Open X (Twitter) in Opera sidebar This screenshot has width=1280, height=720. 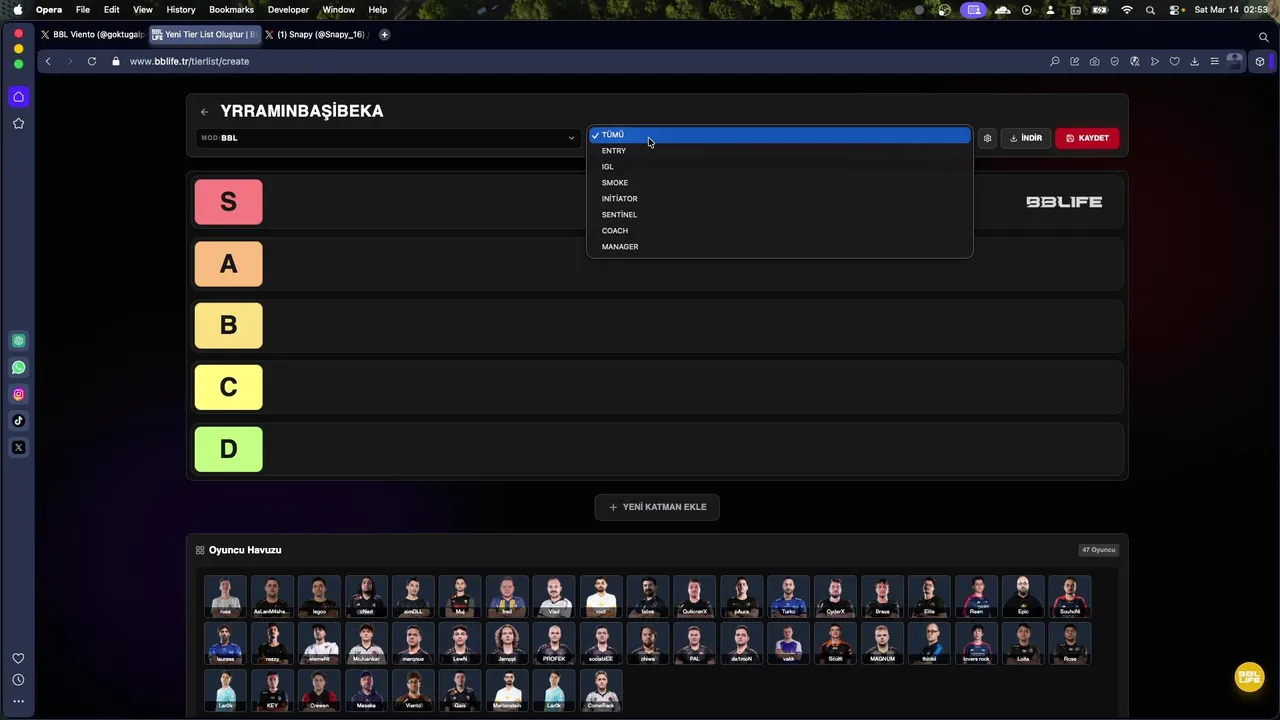pyautogui.click(x=18, y=448)
